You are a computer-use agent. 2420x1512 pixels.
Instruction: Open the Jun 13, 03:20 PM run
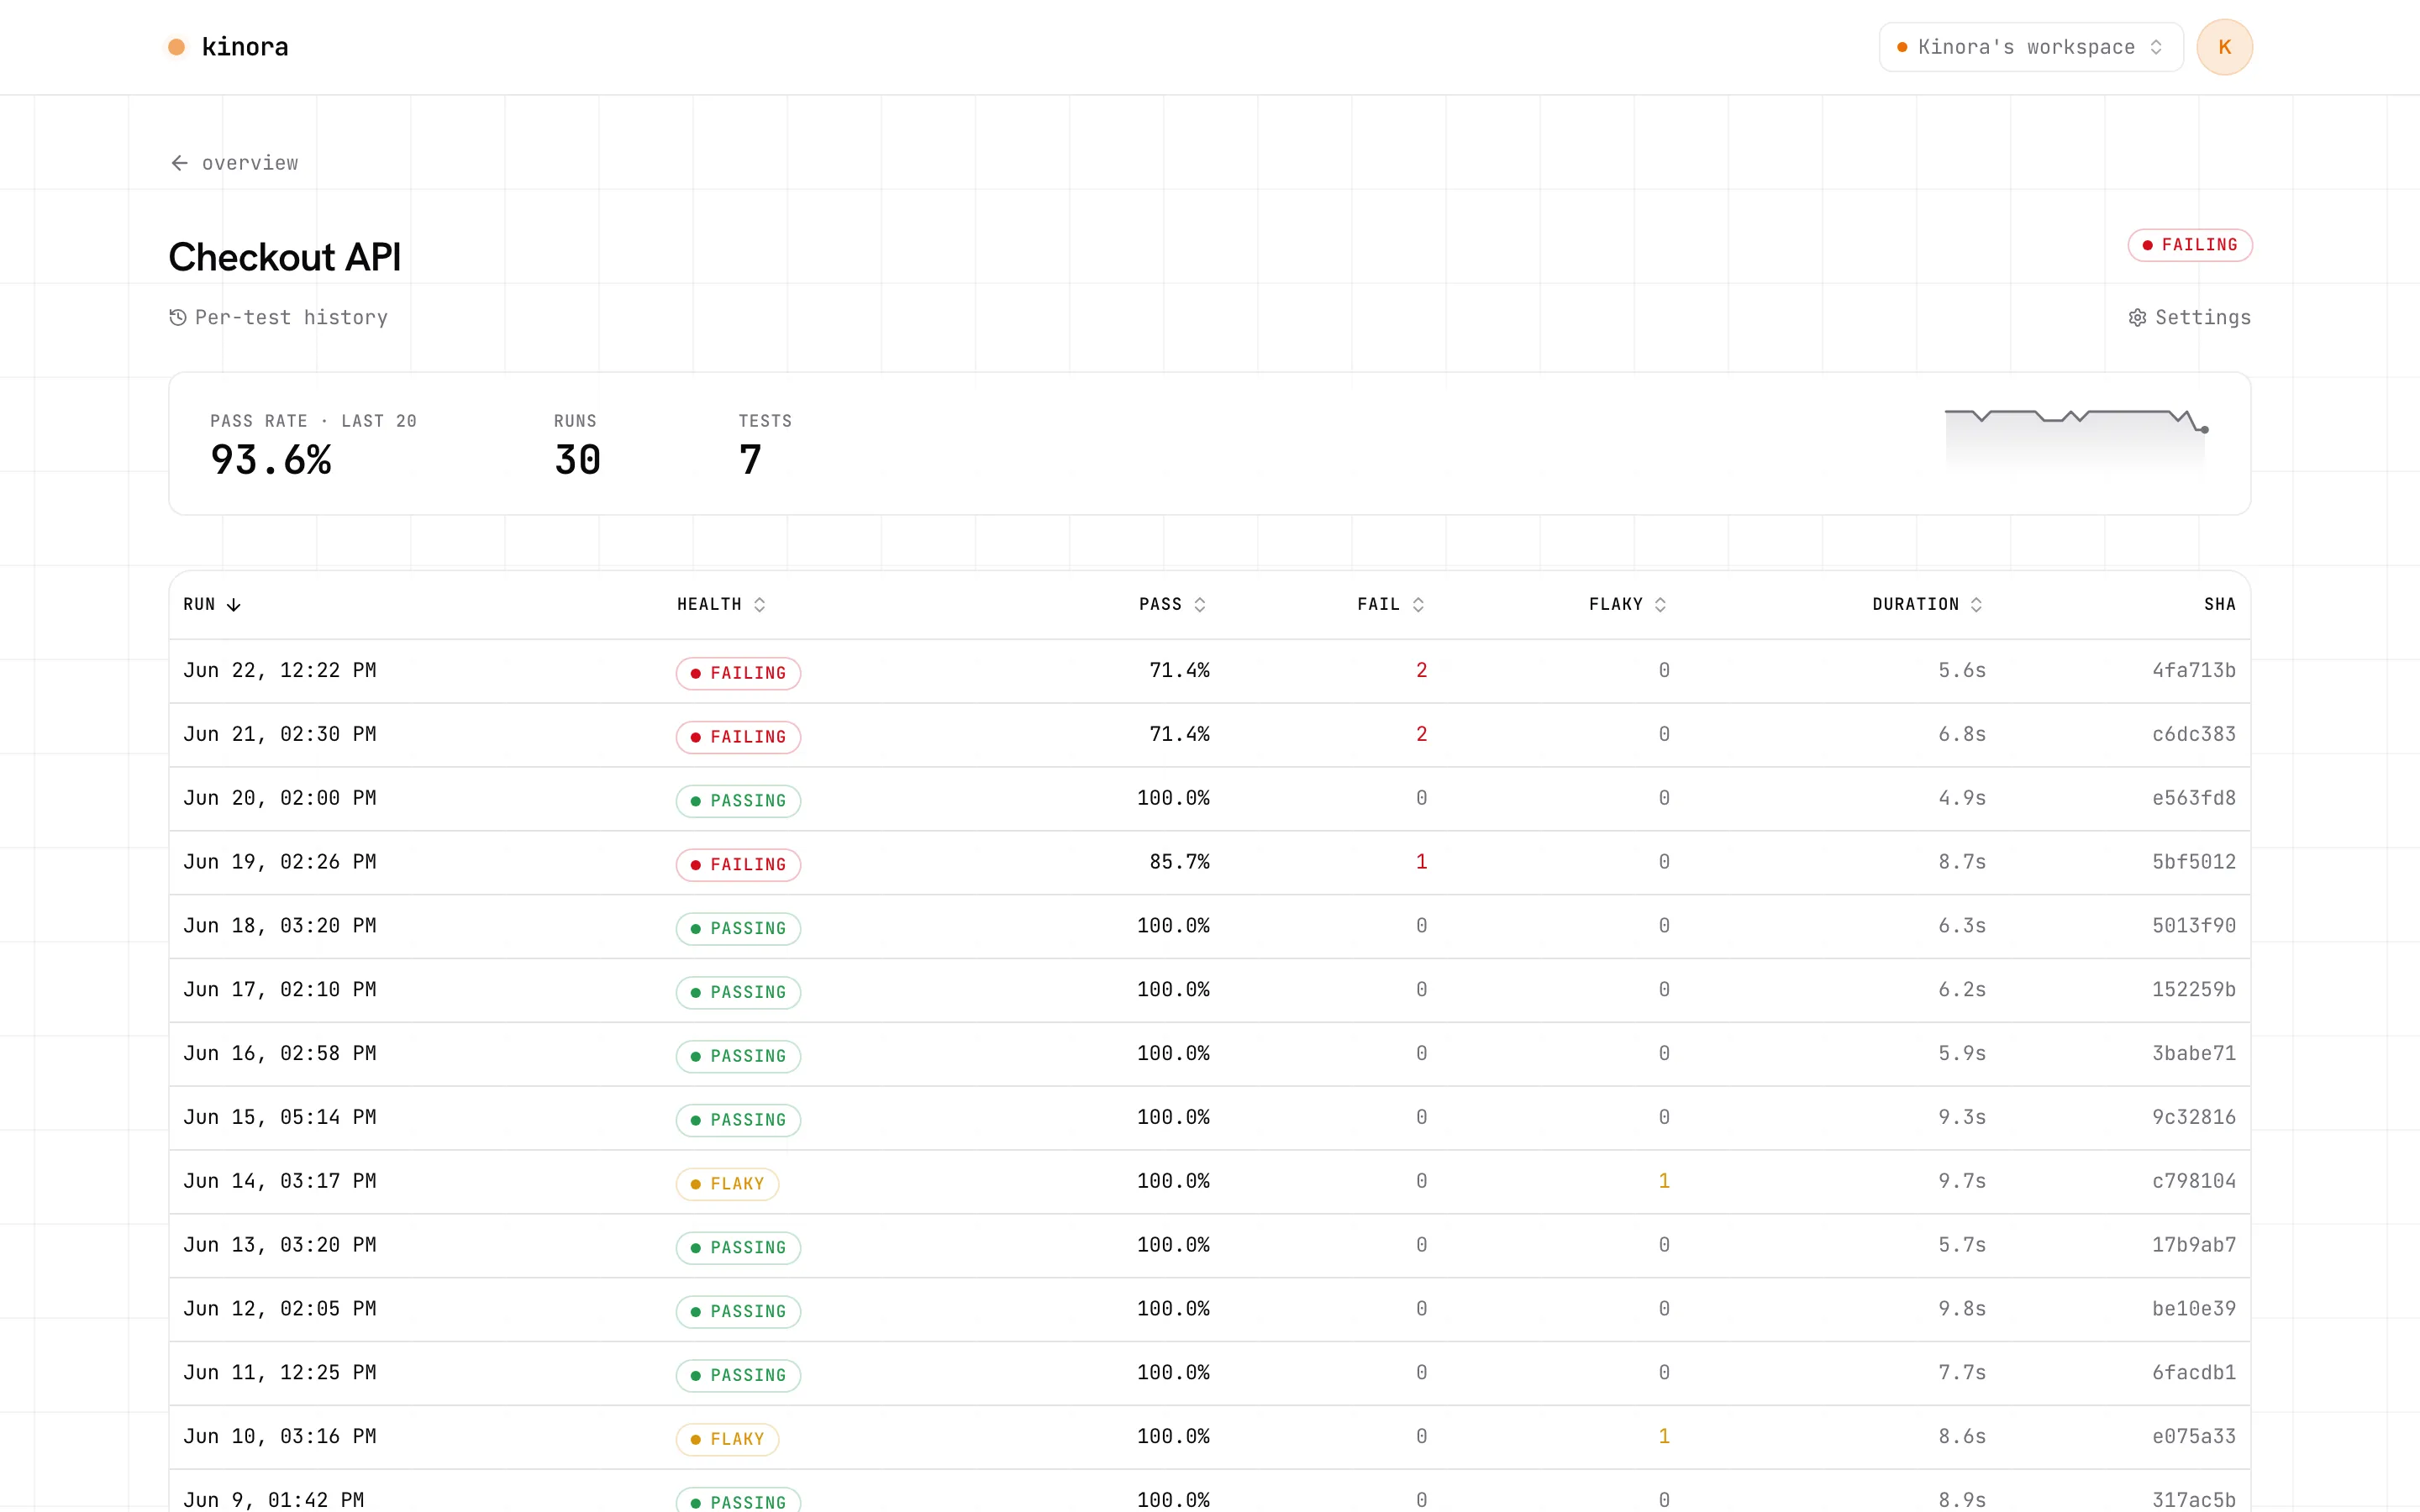point(1209,1246)
